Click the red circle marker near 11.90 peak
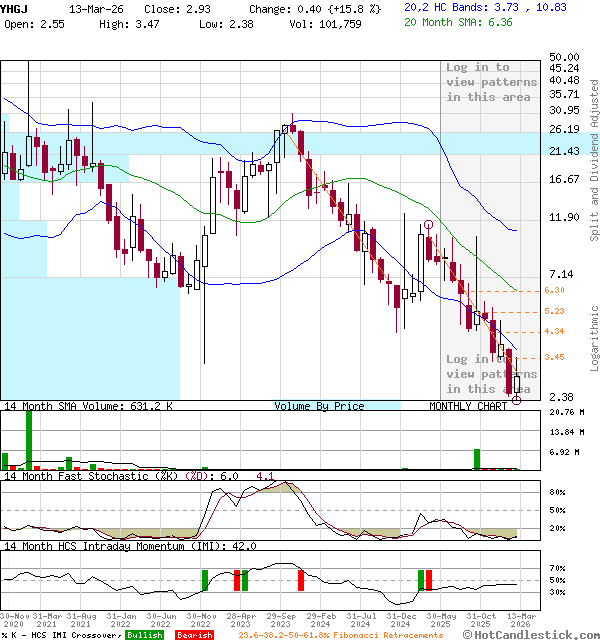This screenshot has width=600, height=640. tap(428, 225)
